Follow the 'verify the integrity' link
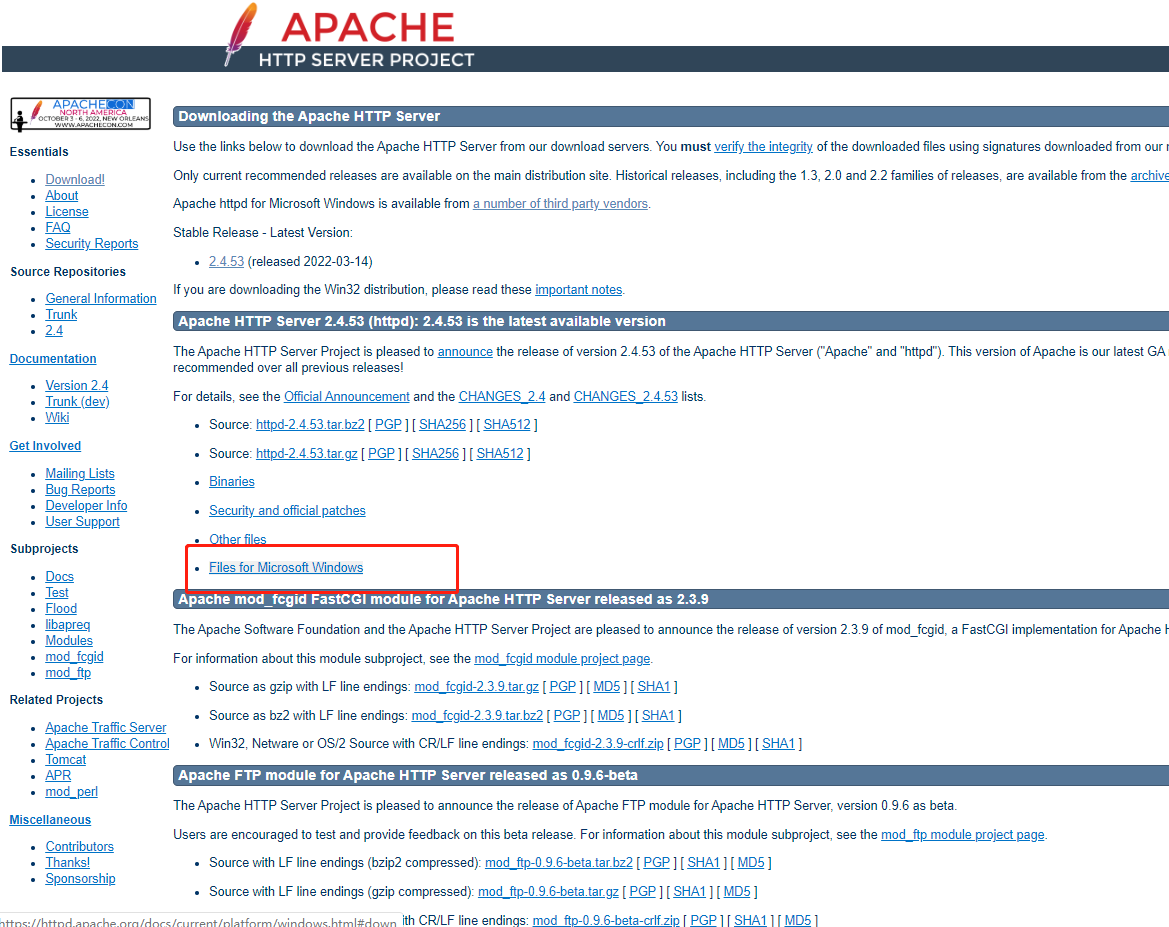 pyautogui.click(x=763, y=147)
